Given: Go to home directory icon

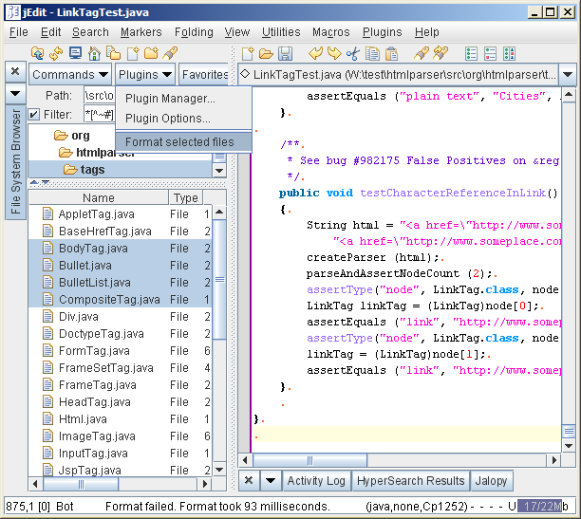Looking at the screenshot, I should (94, 54).
